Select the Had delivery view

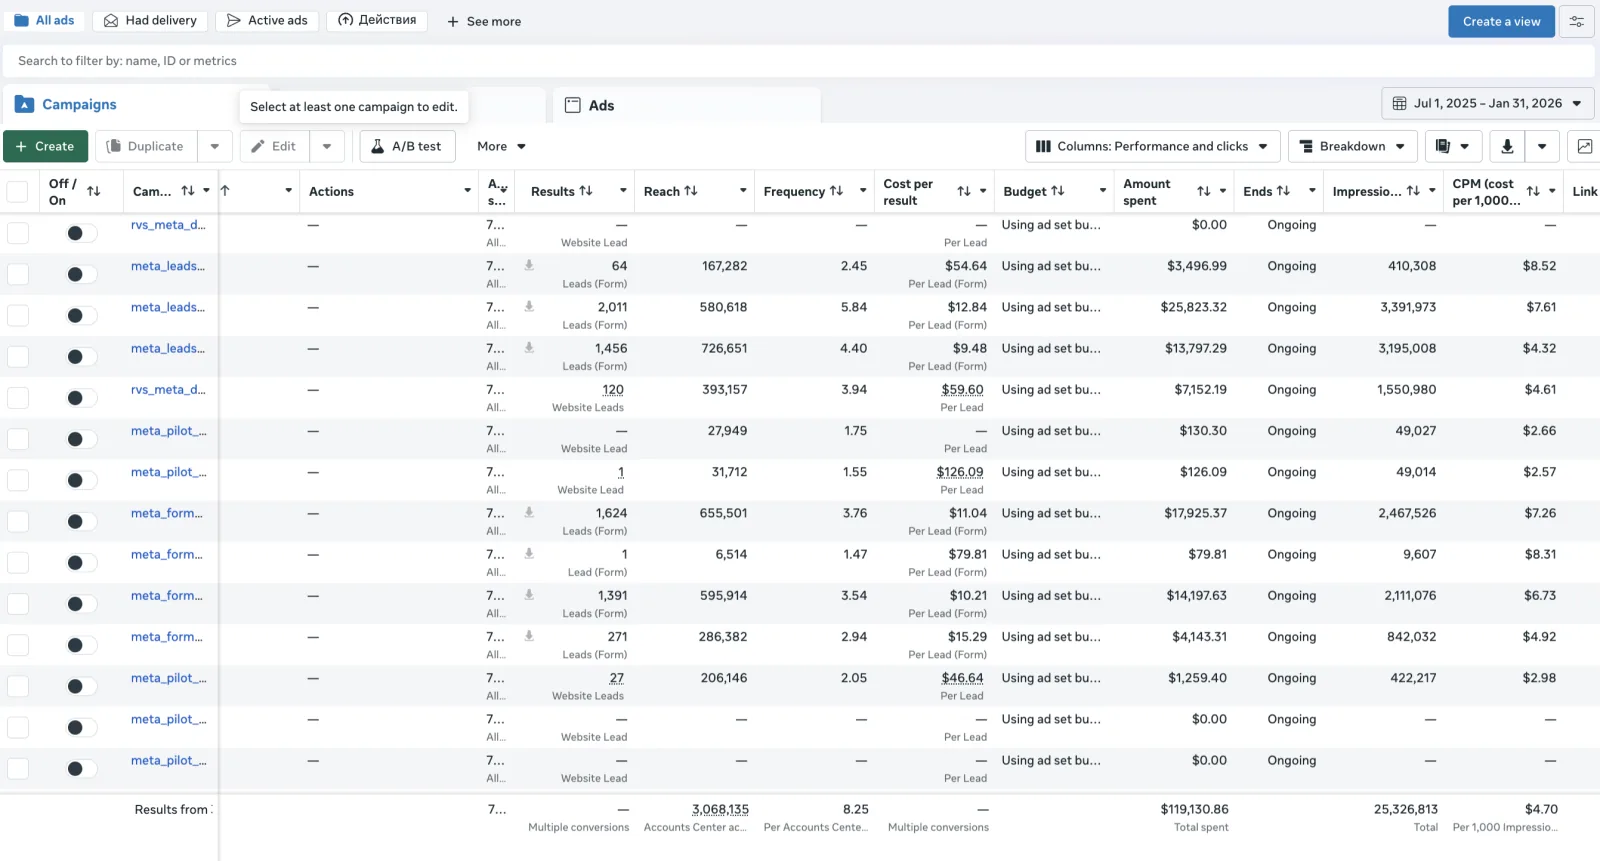point(151,20)
